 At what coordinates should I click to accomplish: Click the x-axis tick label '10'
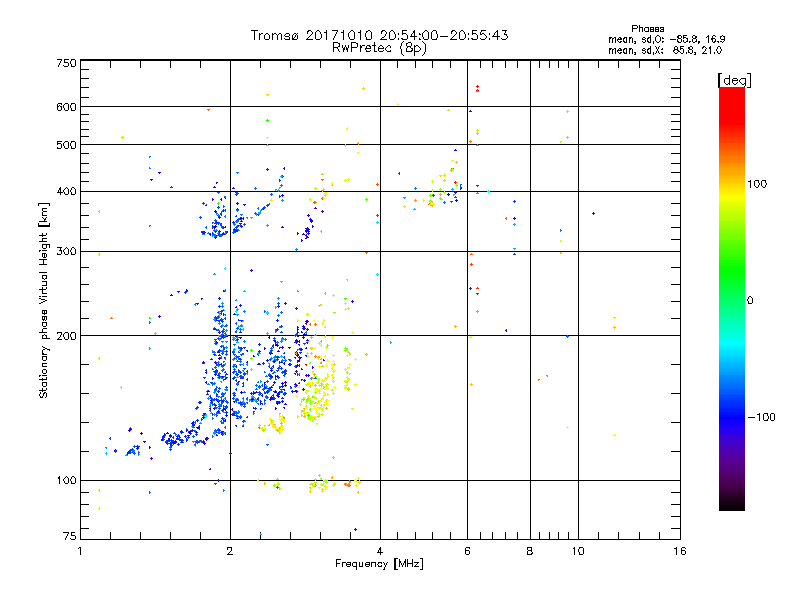(x=578, y=551)
